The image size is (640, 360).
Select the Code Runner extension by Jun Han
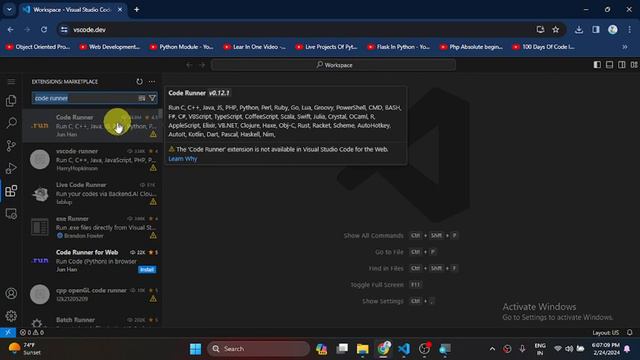pyautogui.click(x=92, y=125)
